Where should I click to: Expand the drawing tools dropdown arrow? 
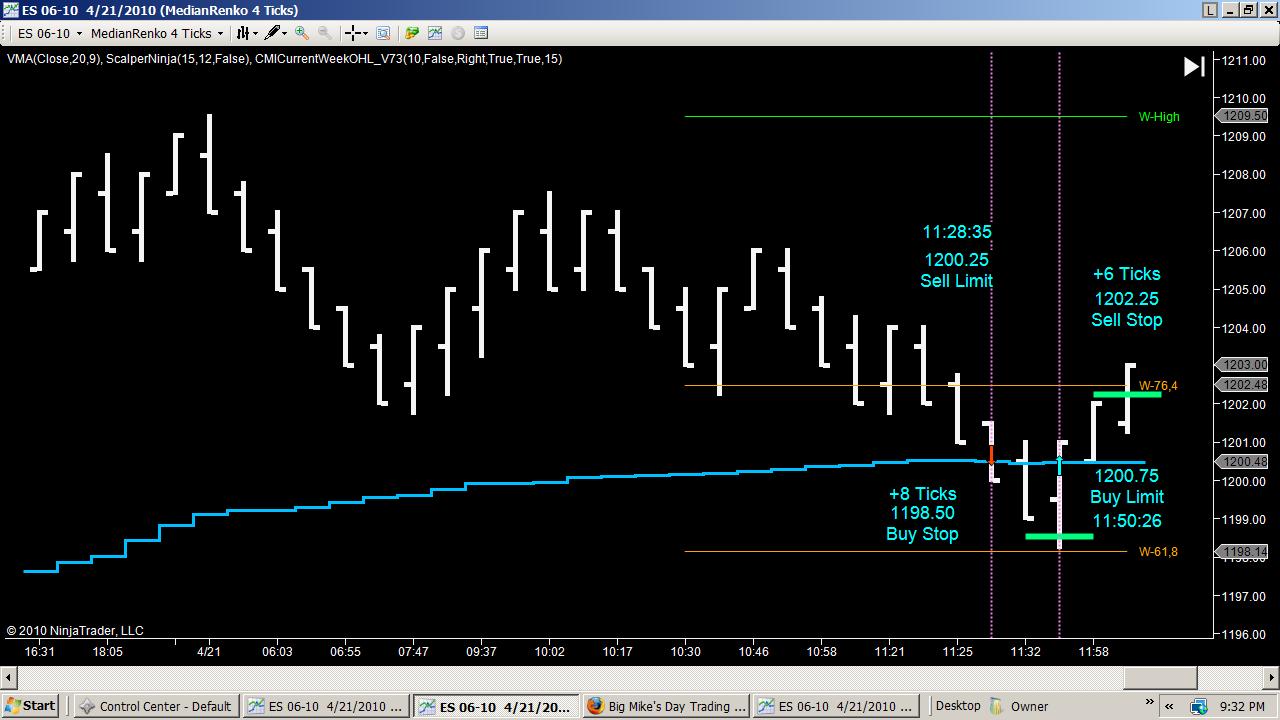click(285, 33)
